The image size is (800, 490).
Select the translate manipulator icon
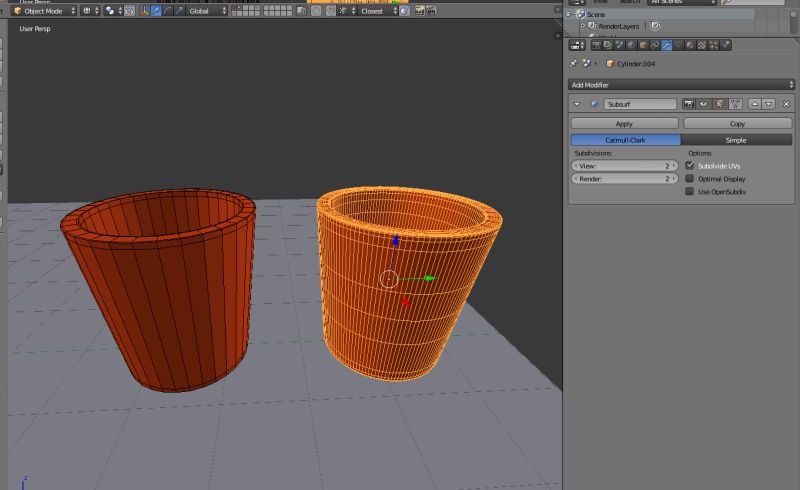(156, 11)
